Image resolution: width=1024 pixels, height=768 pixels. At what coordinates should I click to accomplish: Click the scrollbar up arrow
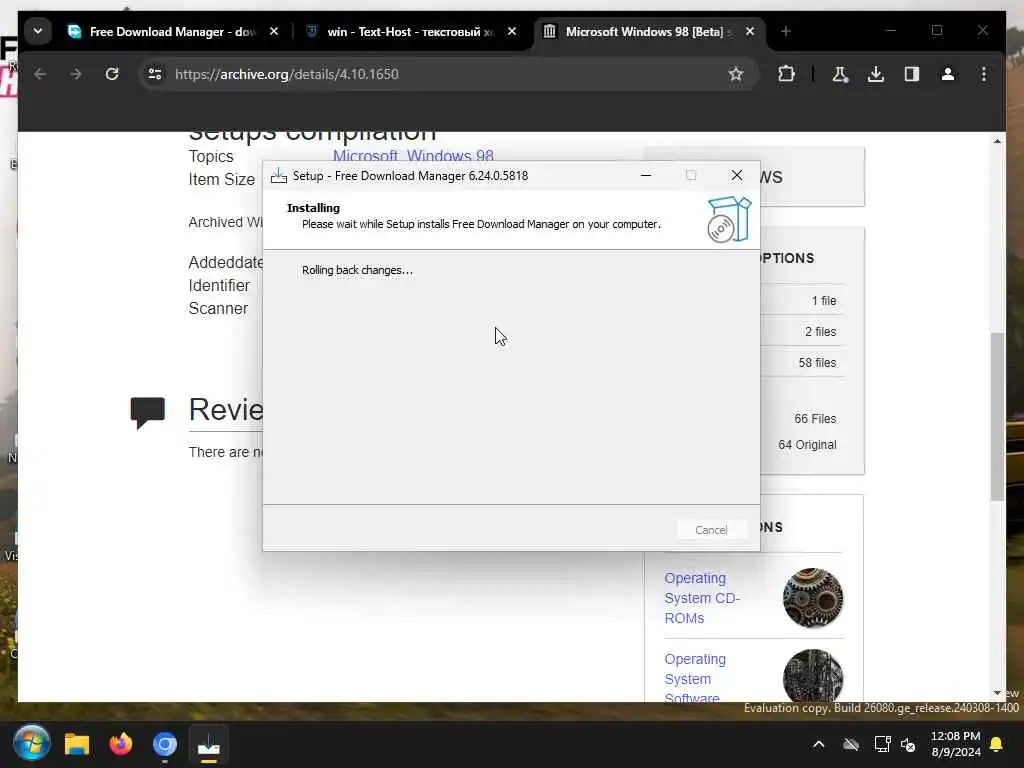click(997, 141)
